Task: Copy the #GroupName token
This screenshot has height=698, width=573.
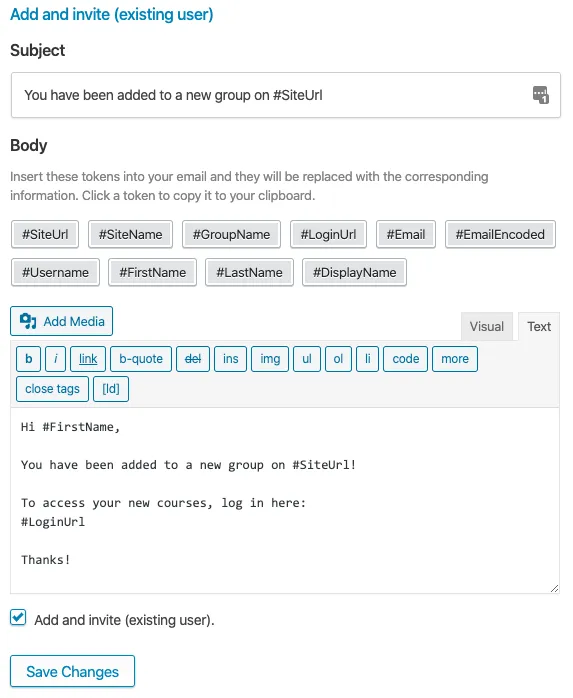Action: click(231, 234)
